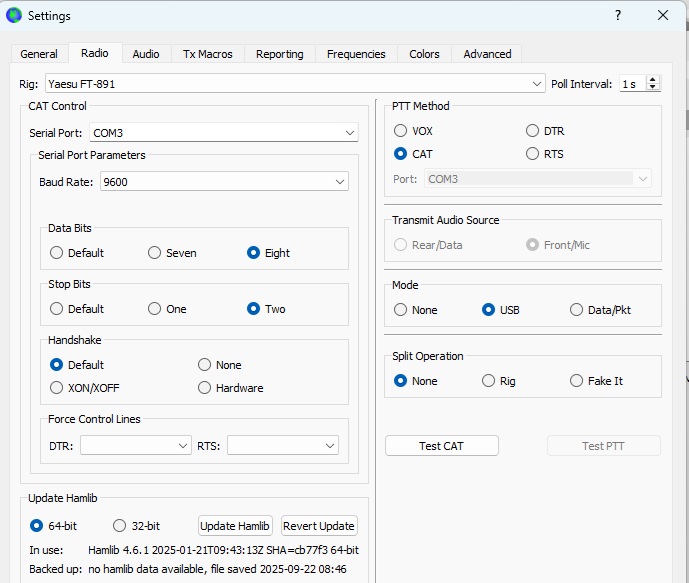689x583 pixels.
Task: Click the Revert Update button
Action: point(319,526)
